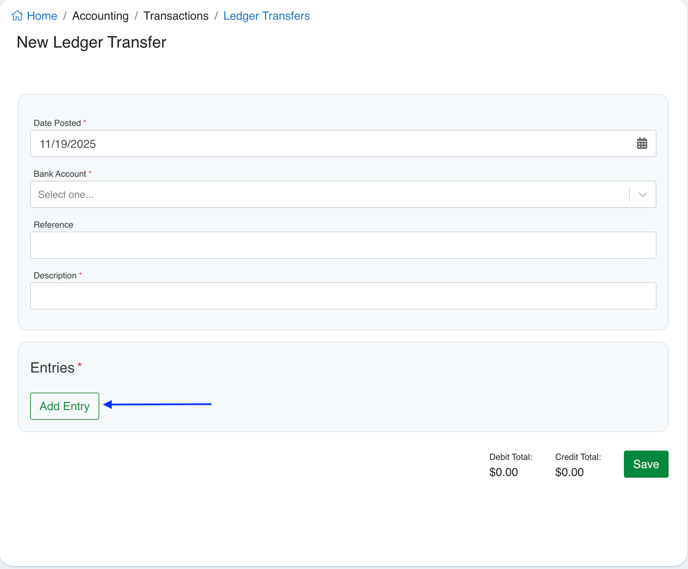Screen dimensions: 688x569
Task: Expand the Bank Account chevron arrow
Action: pos(643,195)
